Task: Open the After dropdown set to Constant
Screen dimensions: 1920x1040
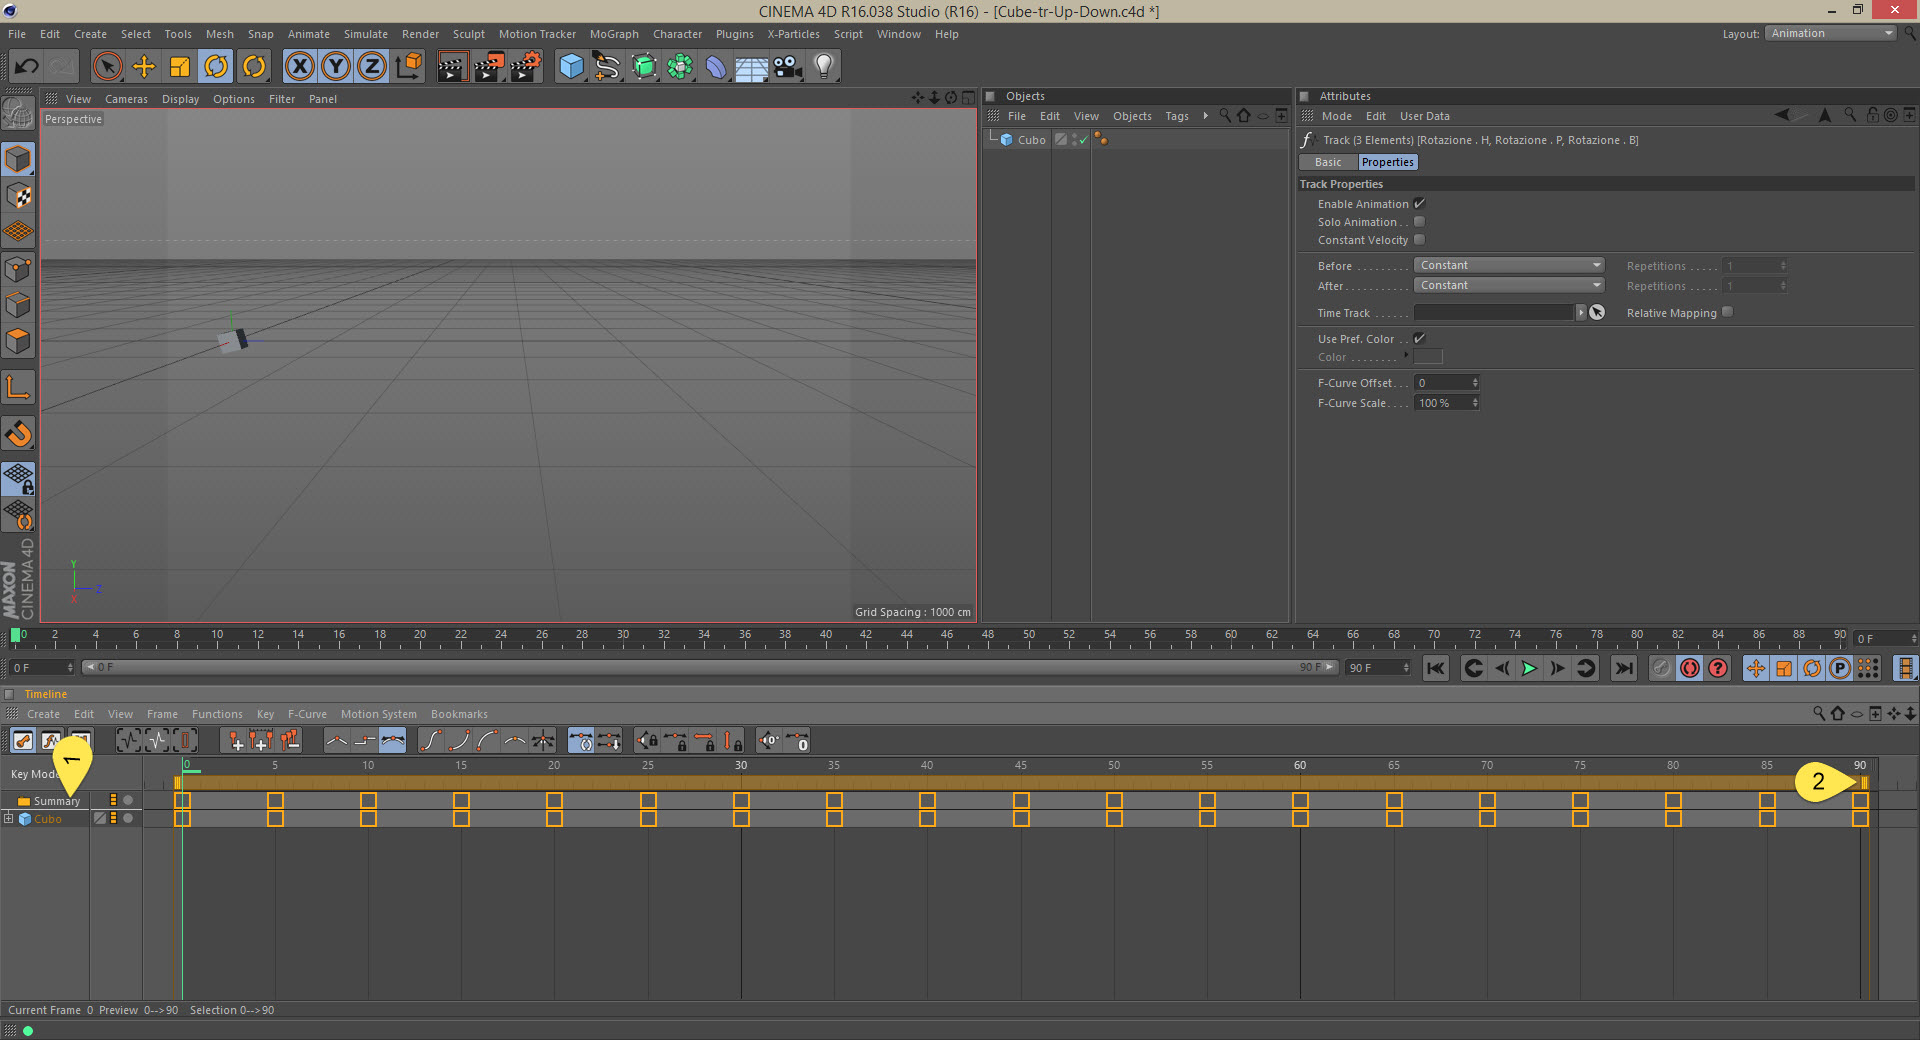Action: [1508, 286]
